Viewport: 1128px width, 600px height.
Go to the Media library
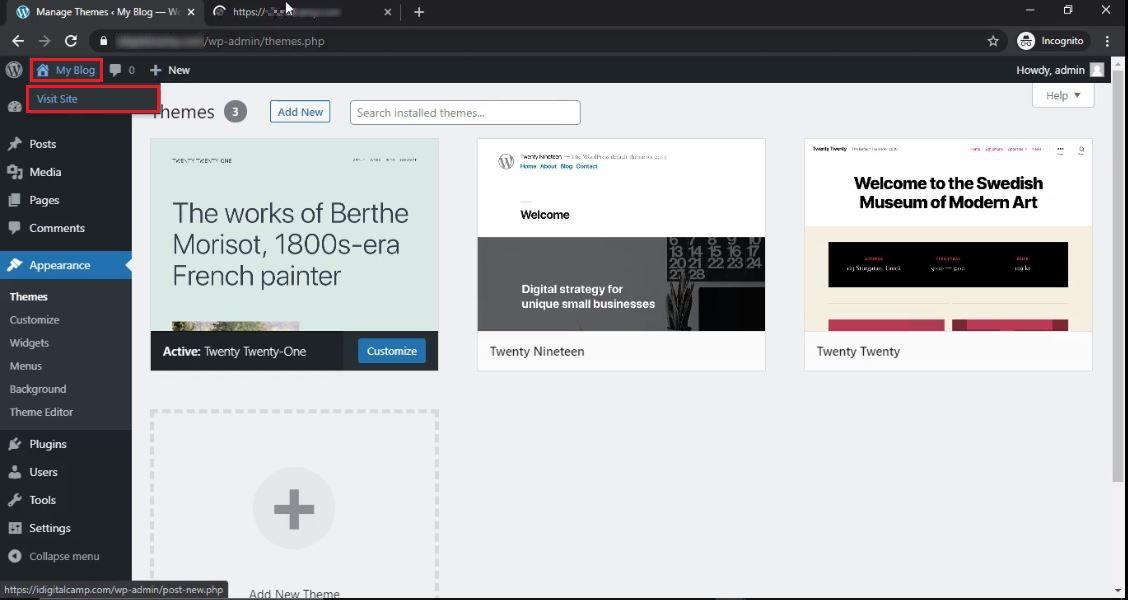(x=45, y=172)
